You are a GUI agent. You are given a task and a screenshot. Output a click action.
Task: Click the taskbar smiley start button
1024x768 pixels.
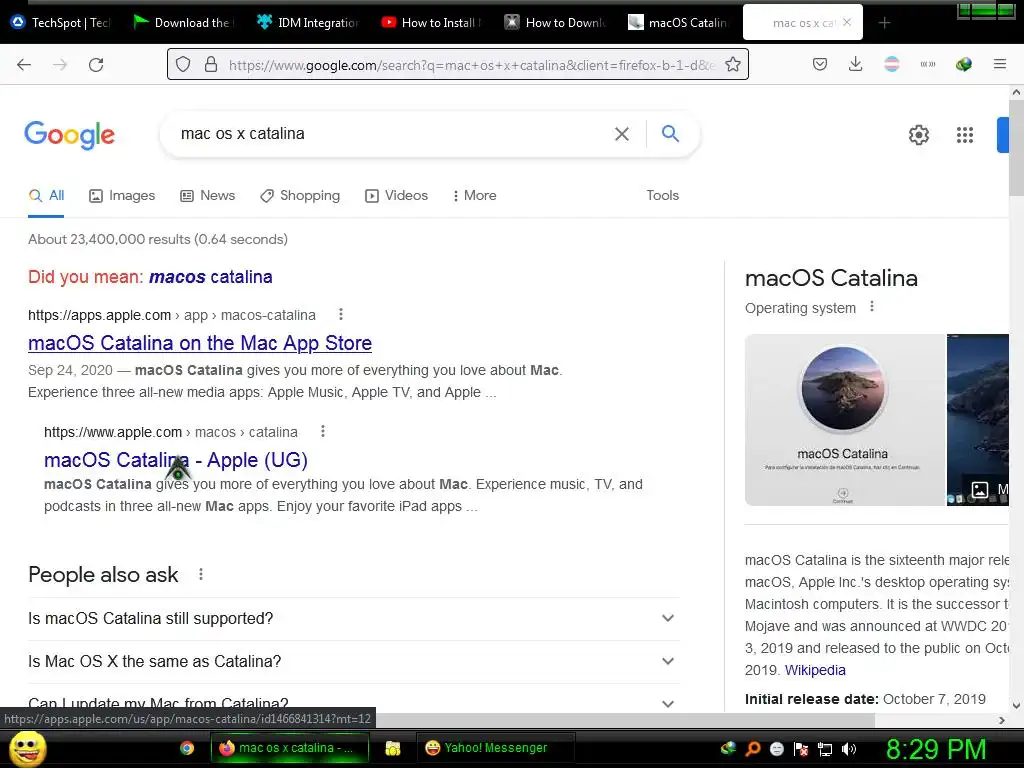pyautogui.click(x=27, y=748)
